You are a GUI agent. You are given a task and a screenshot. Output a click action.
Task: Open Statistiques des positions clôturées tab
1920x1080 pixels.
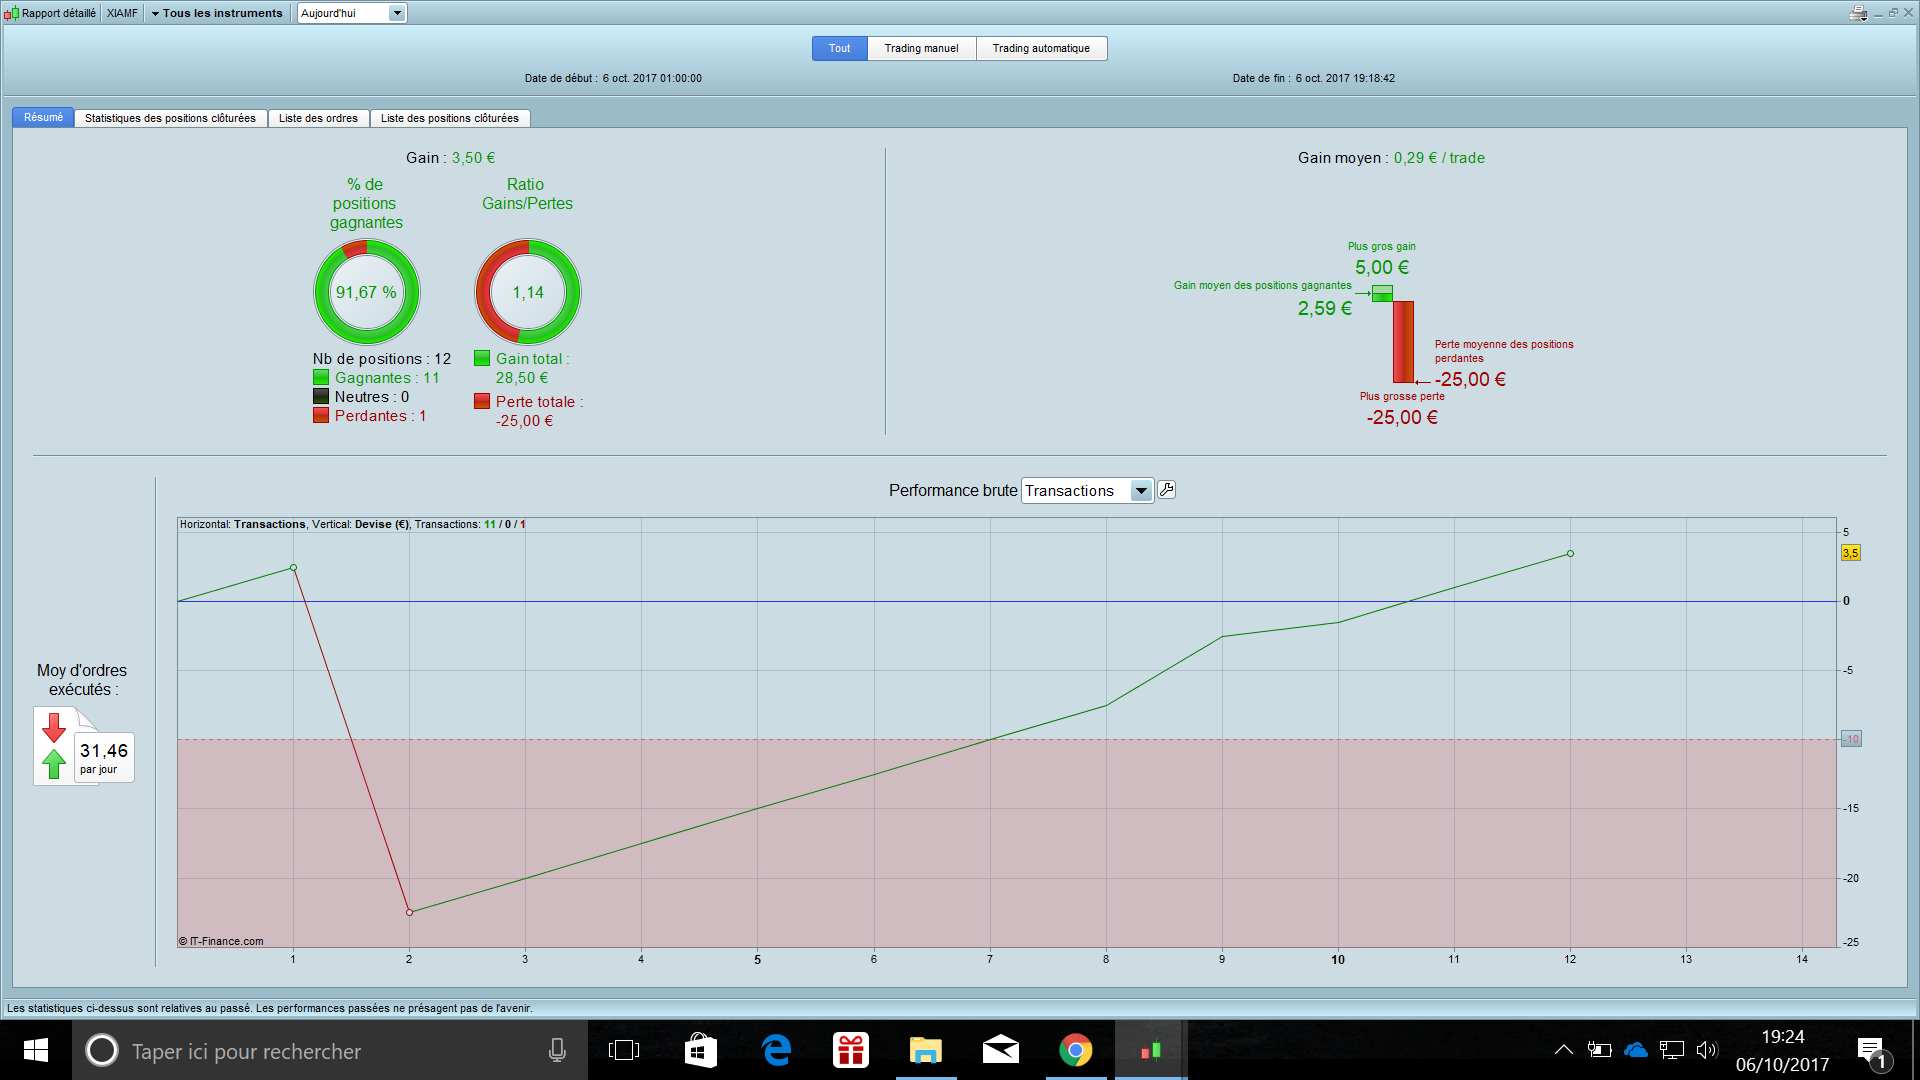[170, 118]
